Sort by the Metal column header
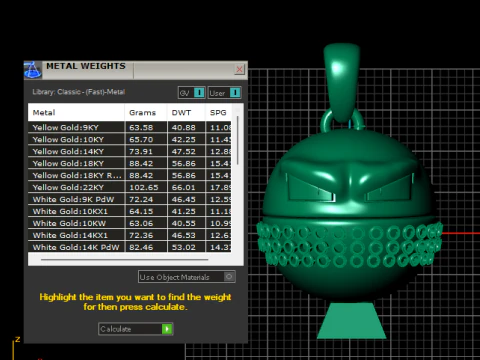 click(x=76, y=113)
